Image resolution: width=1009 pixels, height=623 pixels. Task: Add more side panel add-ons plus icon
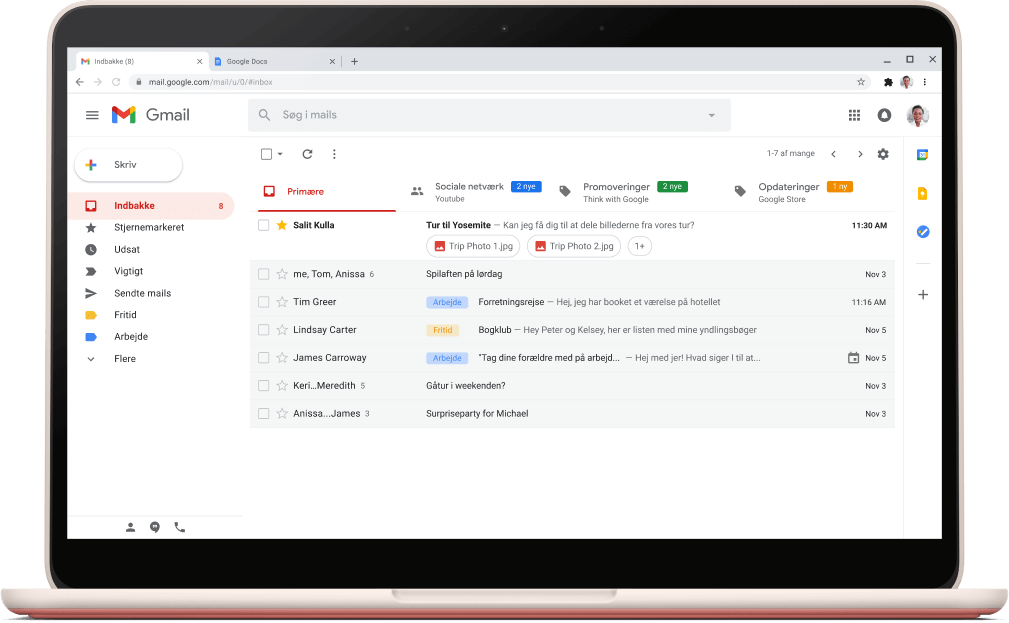[923, 295]
